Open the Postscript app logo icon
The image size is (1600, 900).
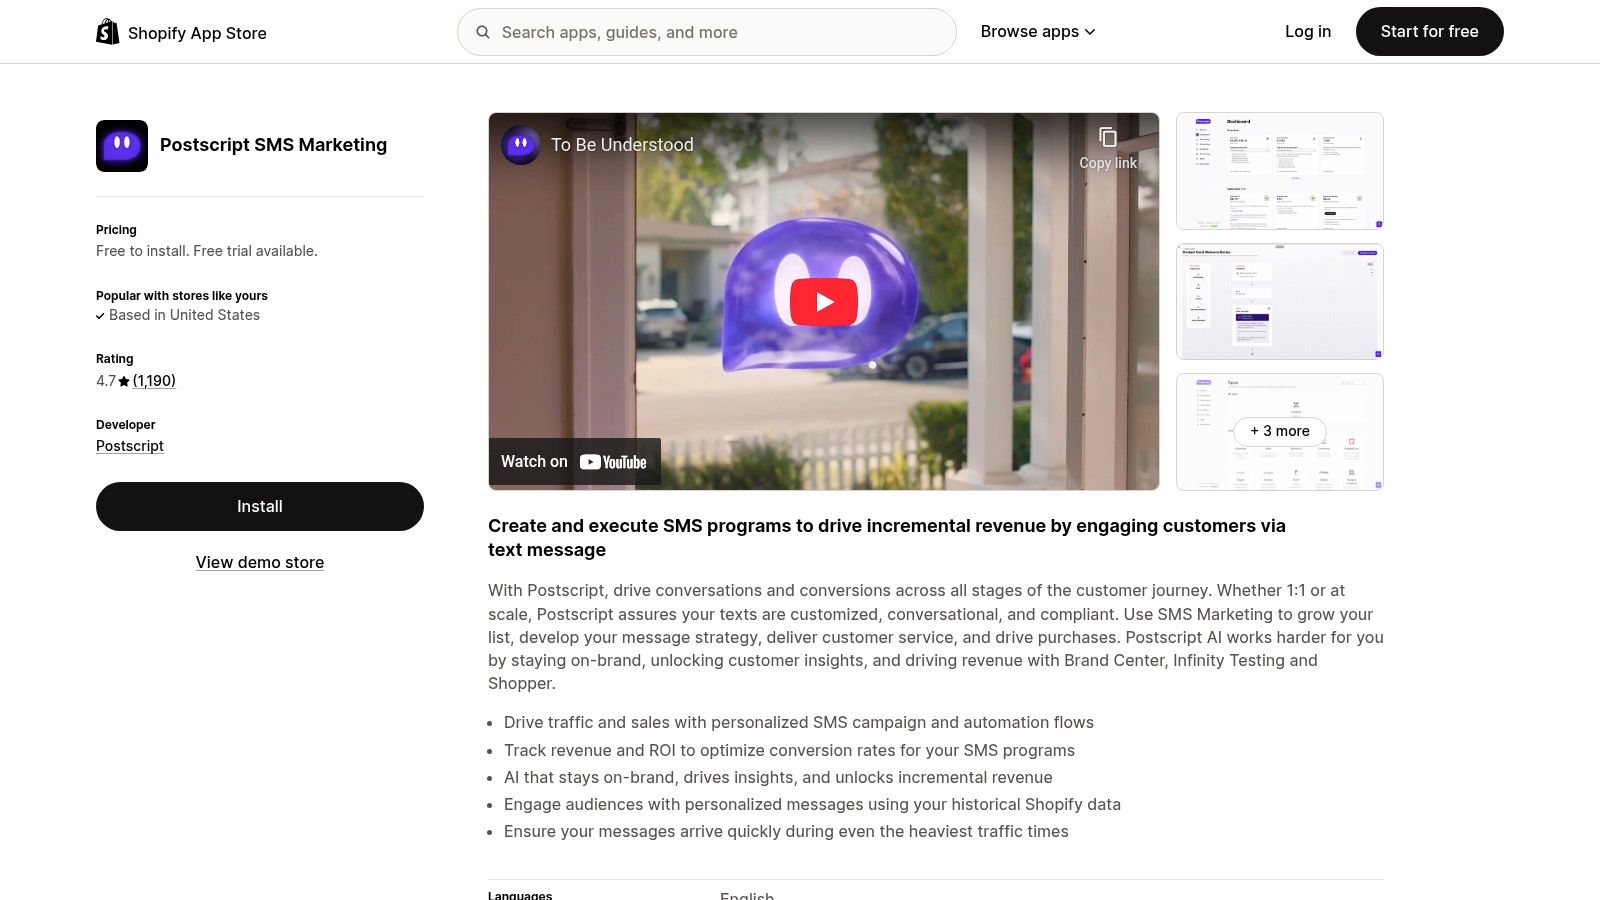pyautogui.click(x=122, y=146)
